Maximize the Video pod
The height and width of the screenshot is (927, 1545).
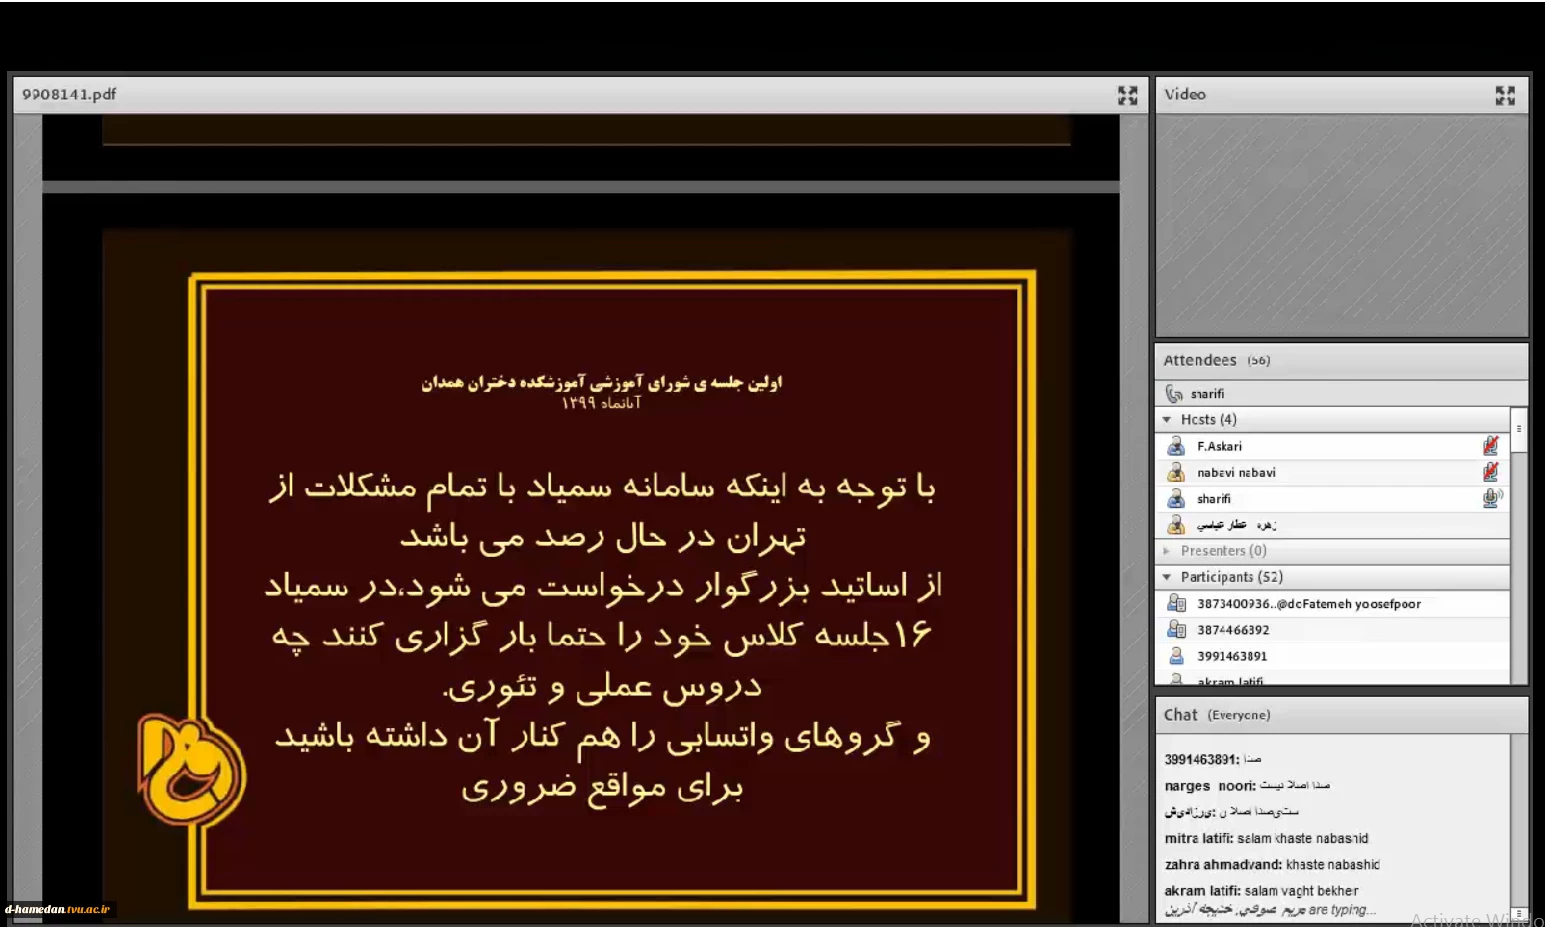tap(1505, 95)
